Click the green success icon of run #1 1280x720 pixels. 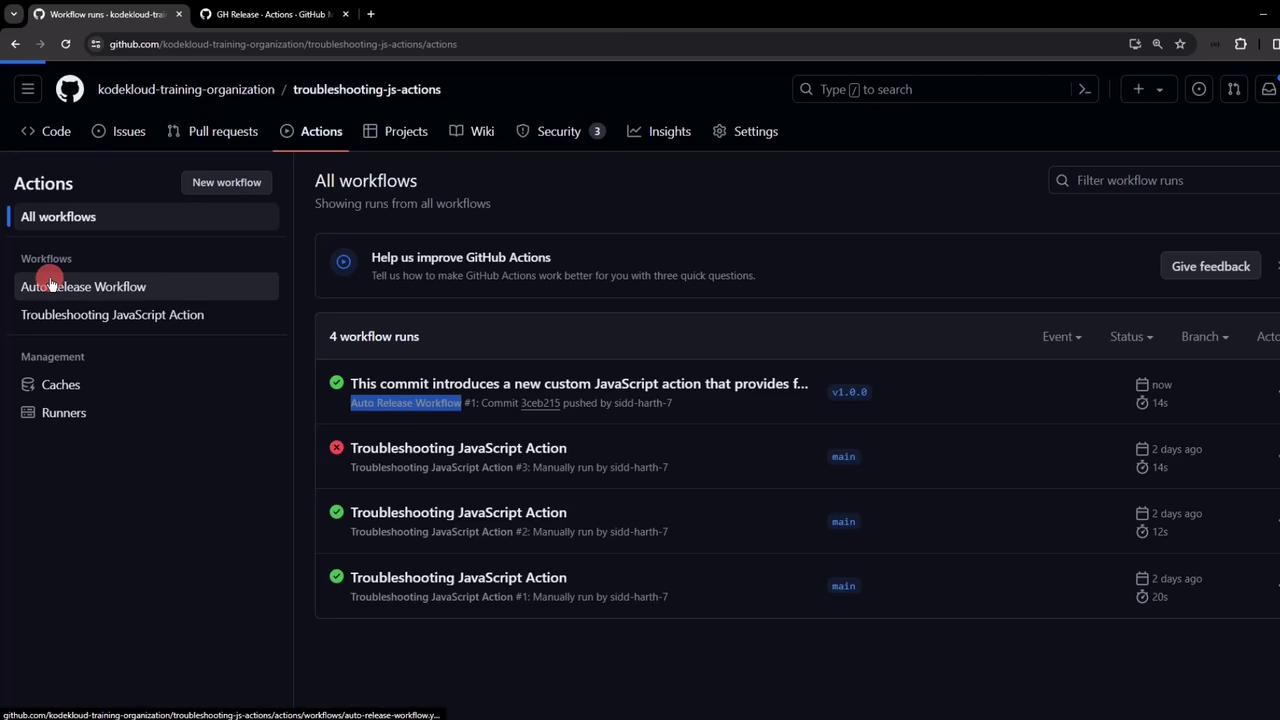(x=337, y=577)
